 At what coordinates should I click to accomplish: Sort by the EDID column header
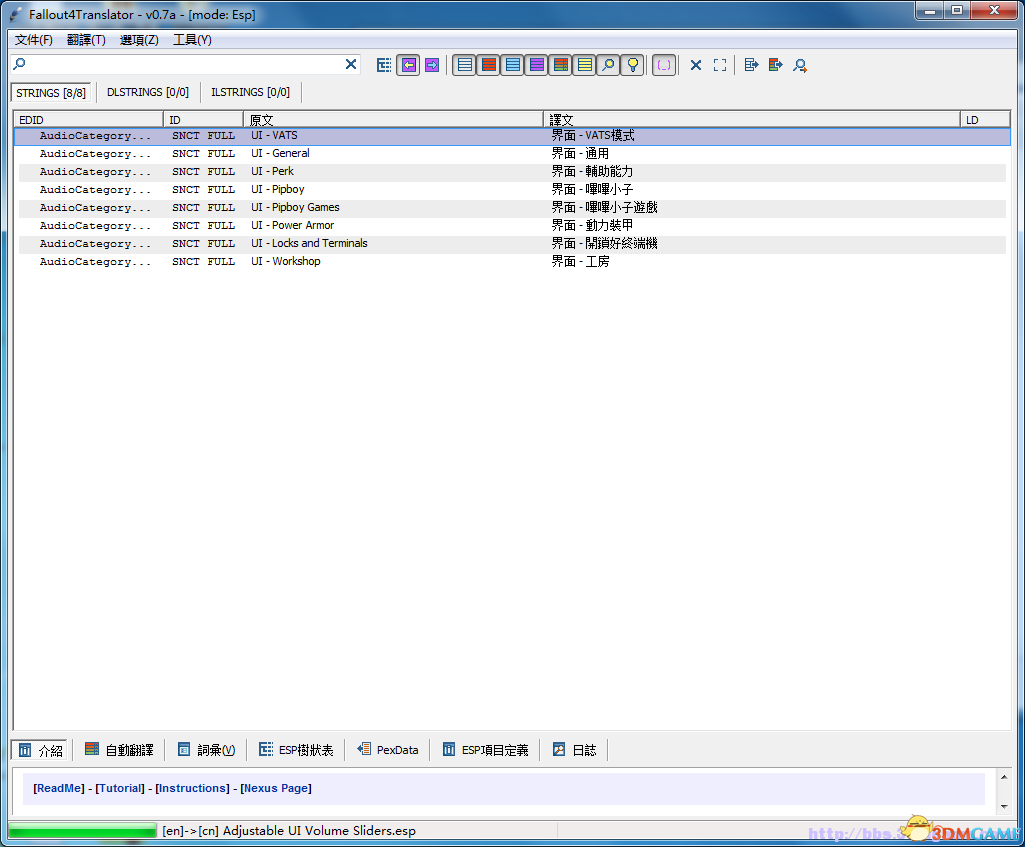89,120
